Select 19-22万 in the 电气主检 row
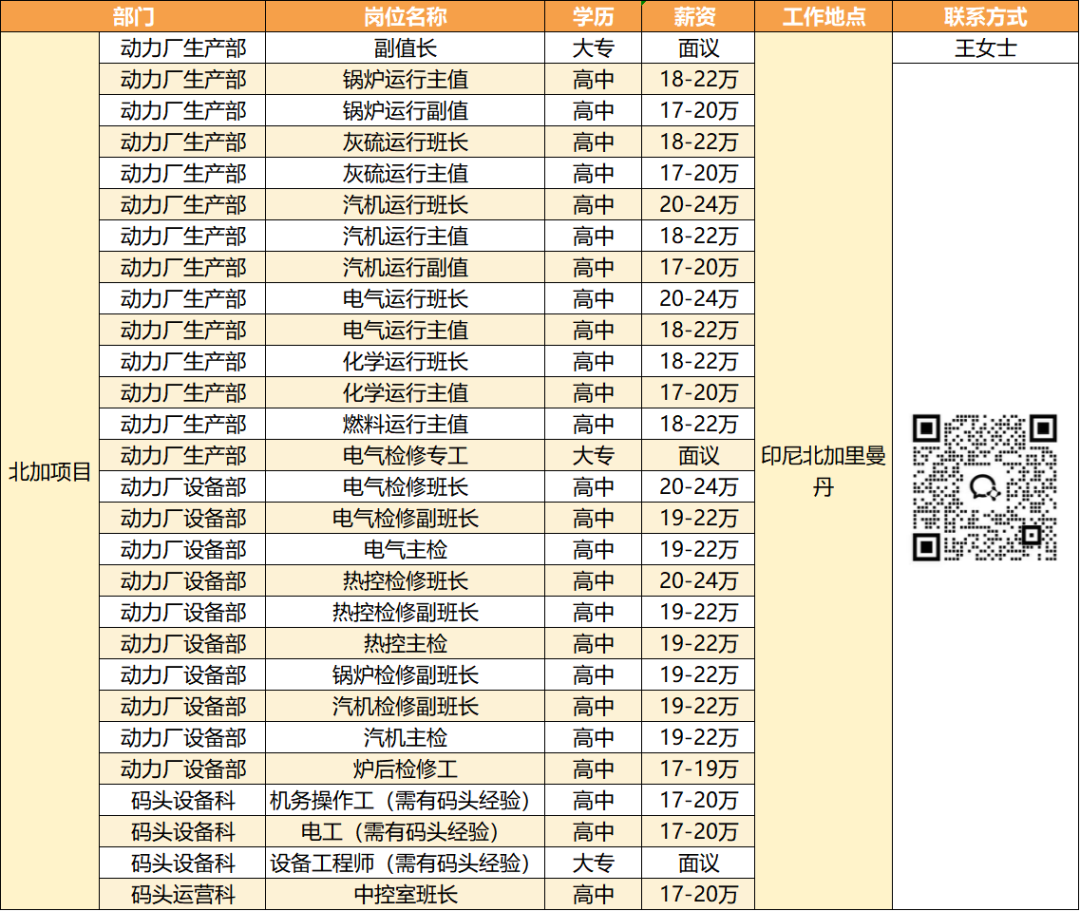The width and height of the screenshot is (1080, 911). 698,549
